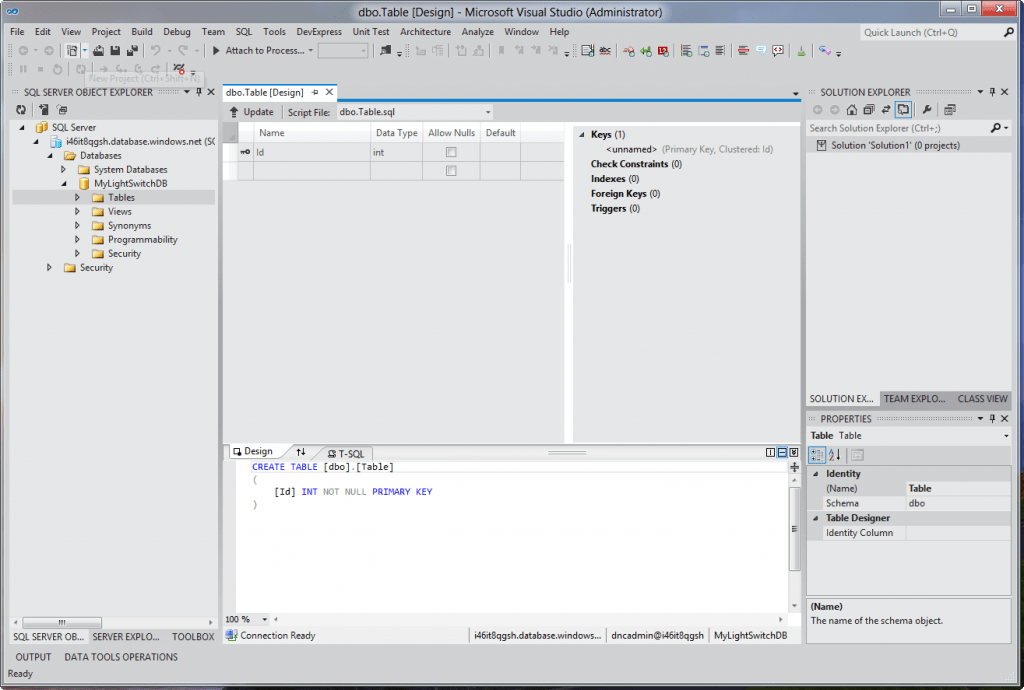Viewport: 1024px width, 690px height.
Task: Expand the Views folder
Action: pos(77,212)
